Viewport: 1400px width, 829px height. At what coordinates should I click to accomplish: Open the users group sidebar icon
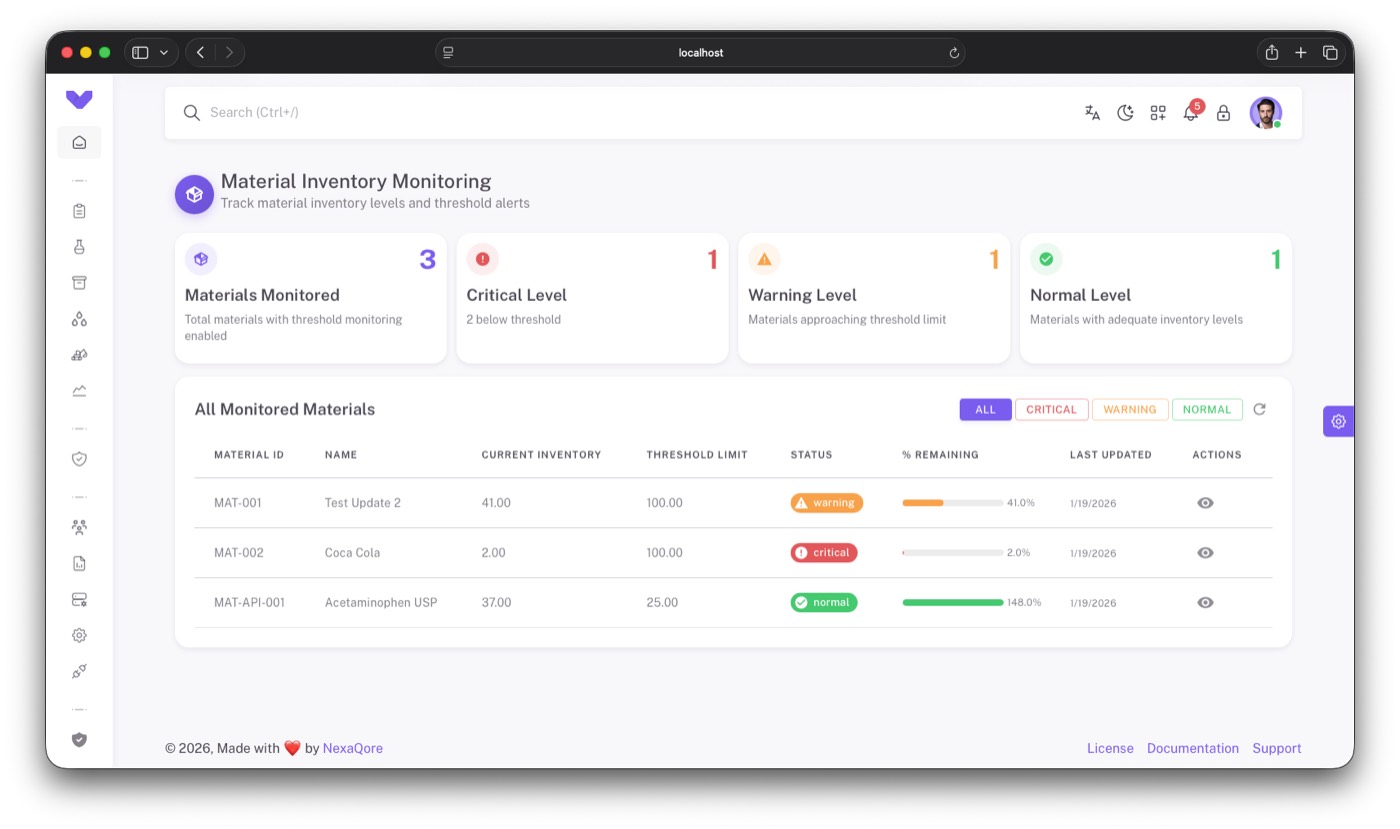coord(79,527)
